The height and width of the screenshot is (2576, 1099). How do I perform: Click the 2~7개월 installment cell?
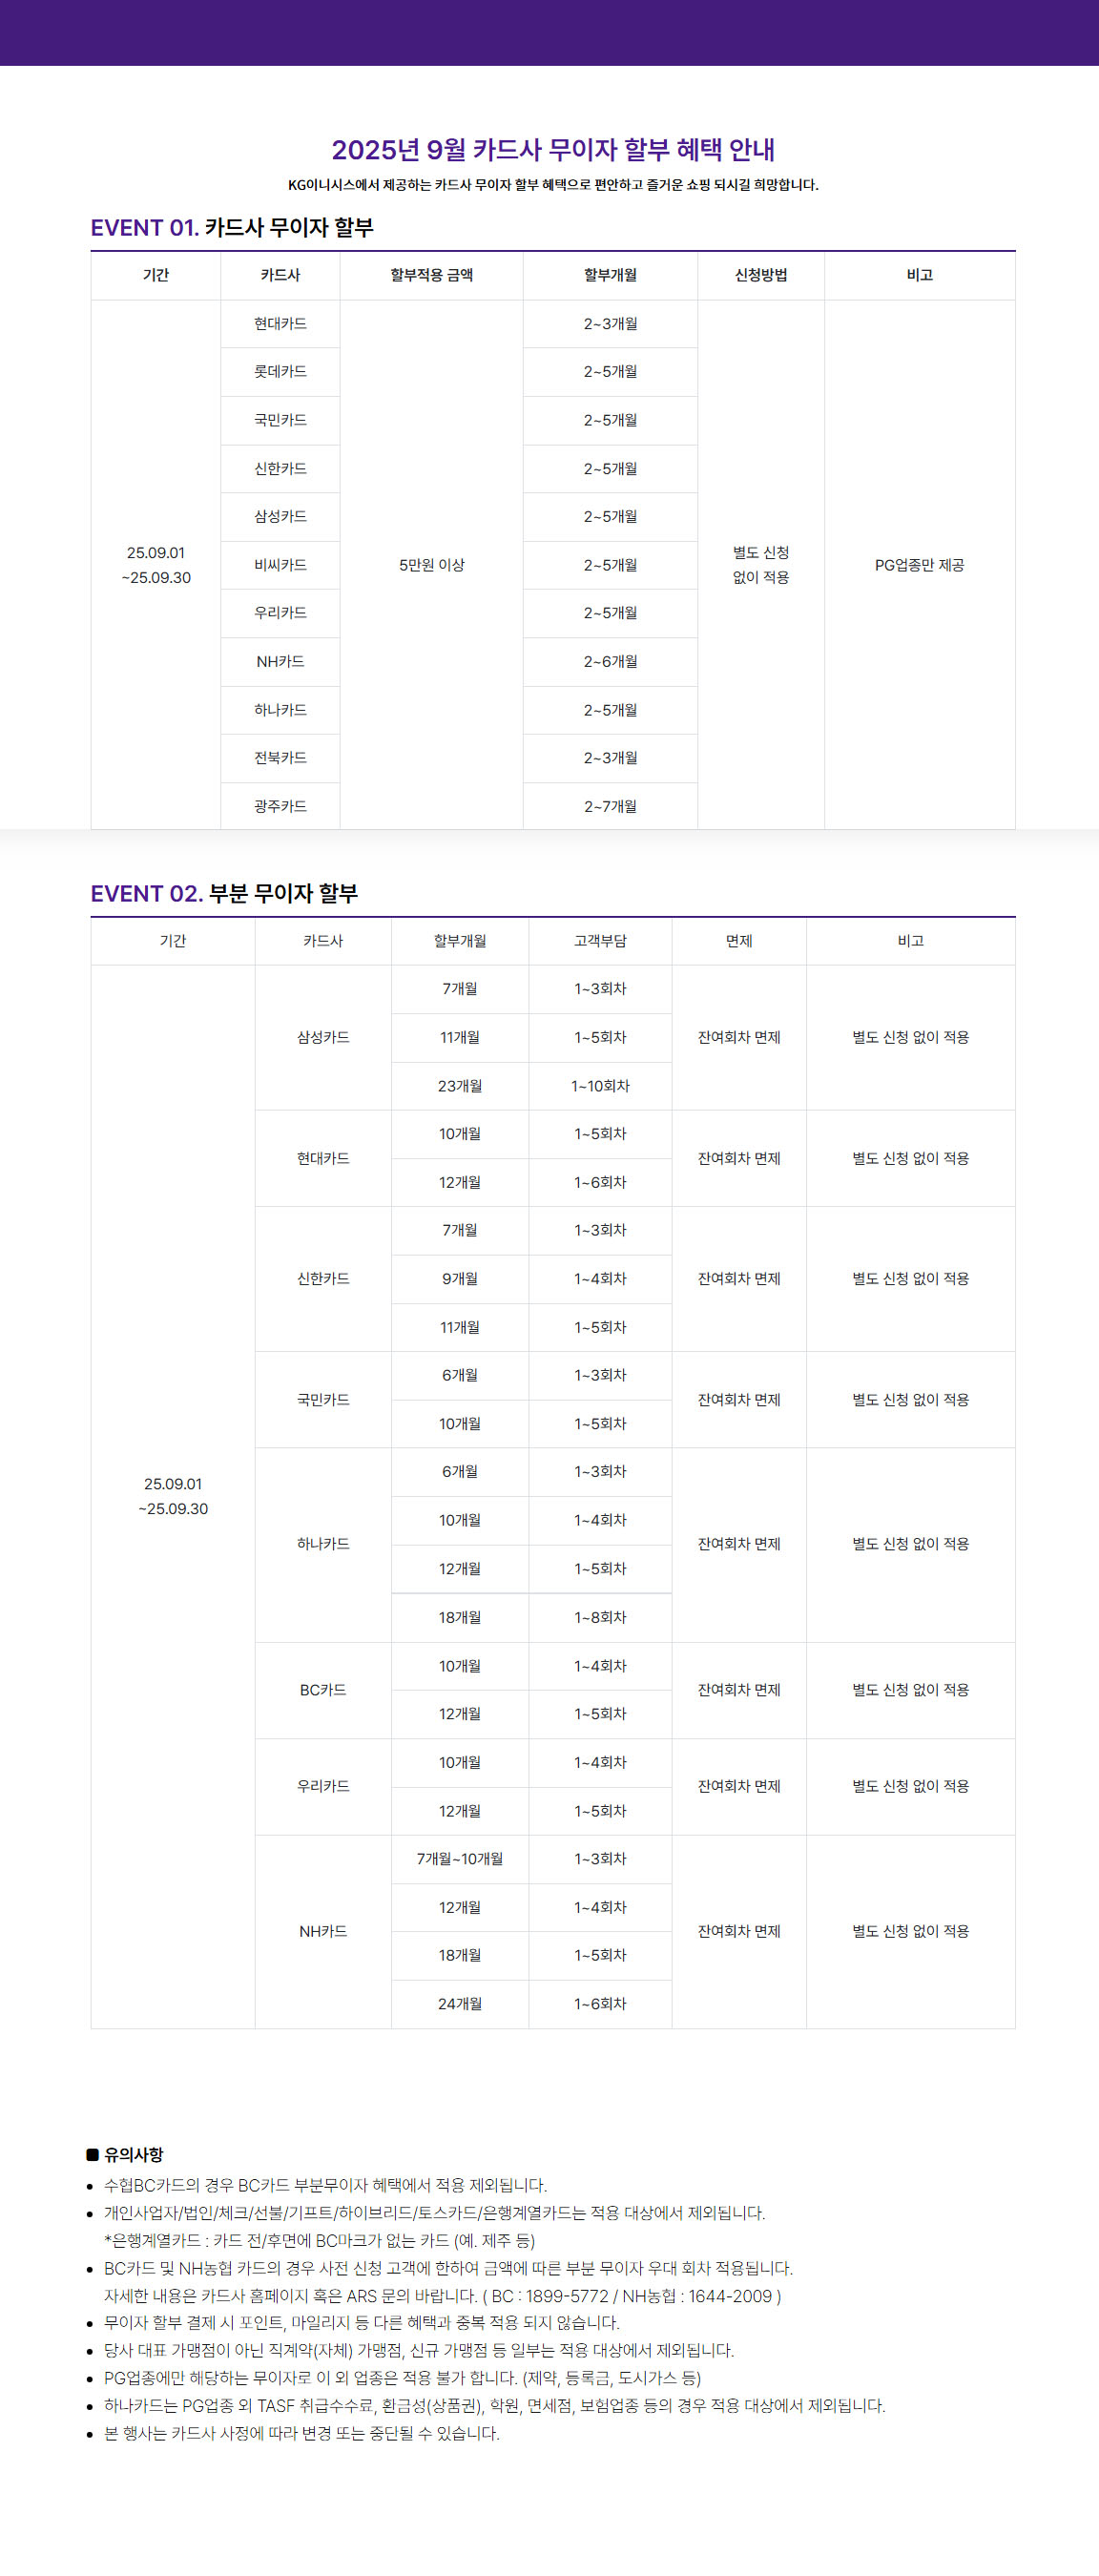click(x=610, y=806)
